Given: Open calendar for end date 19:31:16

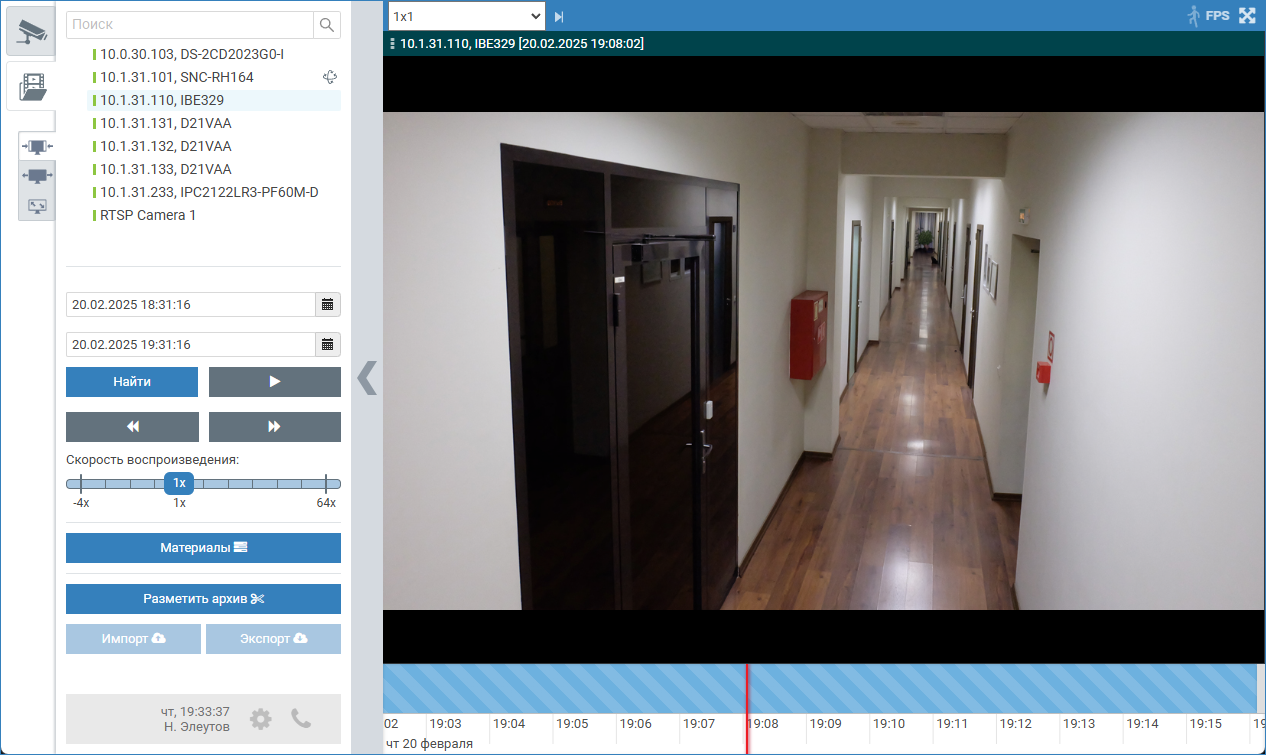Looking at the screenshot, I should coord(327,344).
